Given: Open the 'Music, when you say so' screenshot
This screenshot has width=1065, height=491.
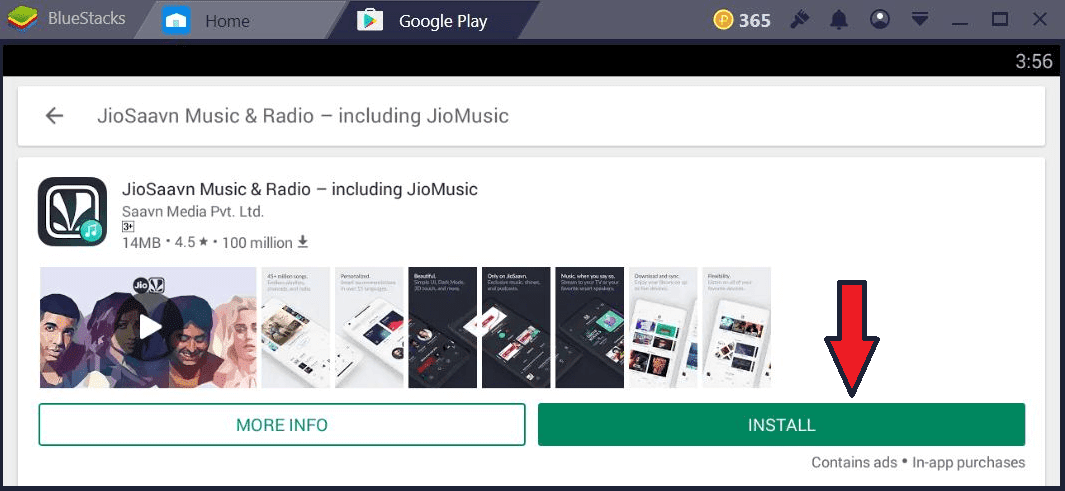Looking at the screenshot, I should [x=590, y=327].
